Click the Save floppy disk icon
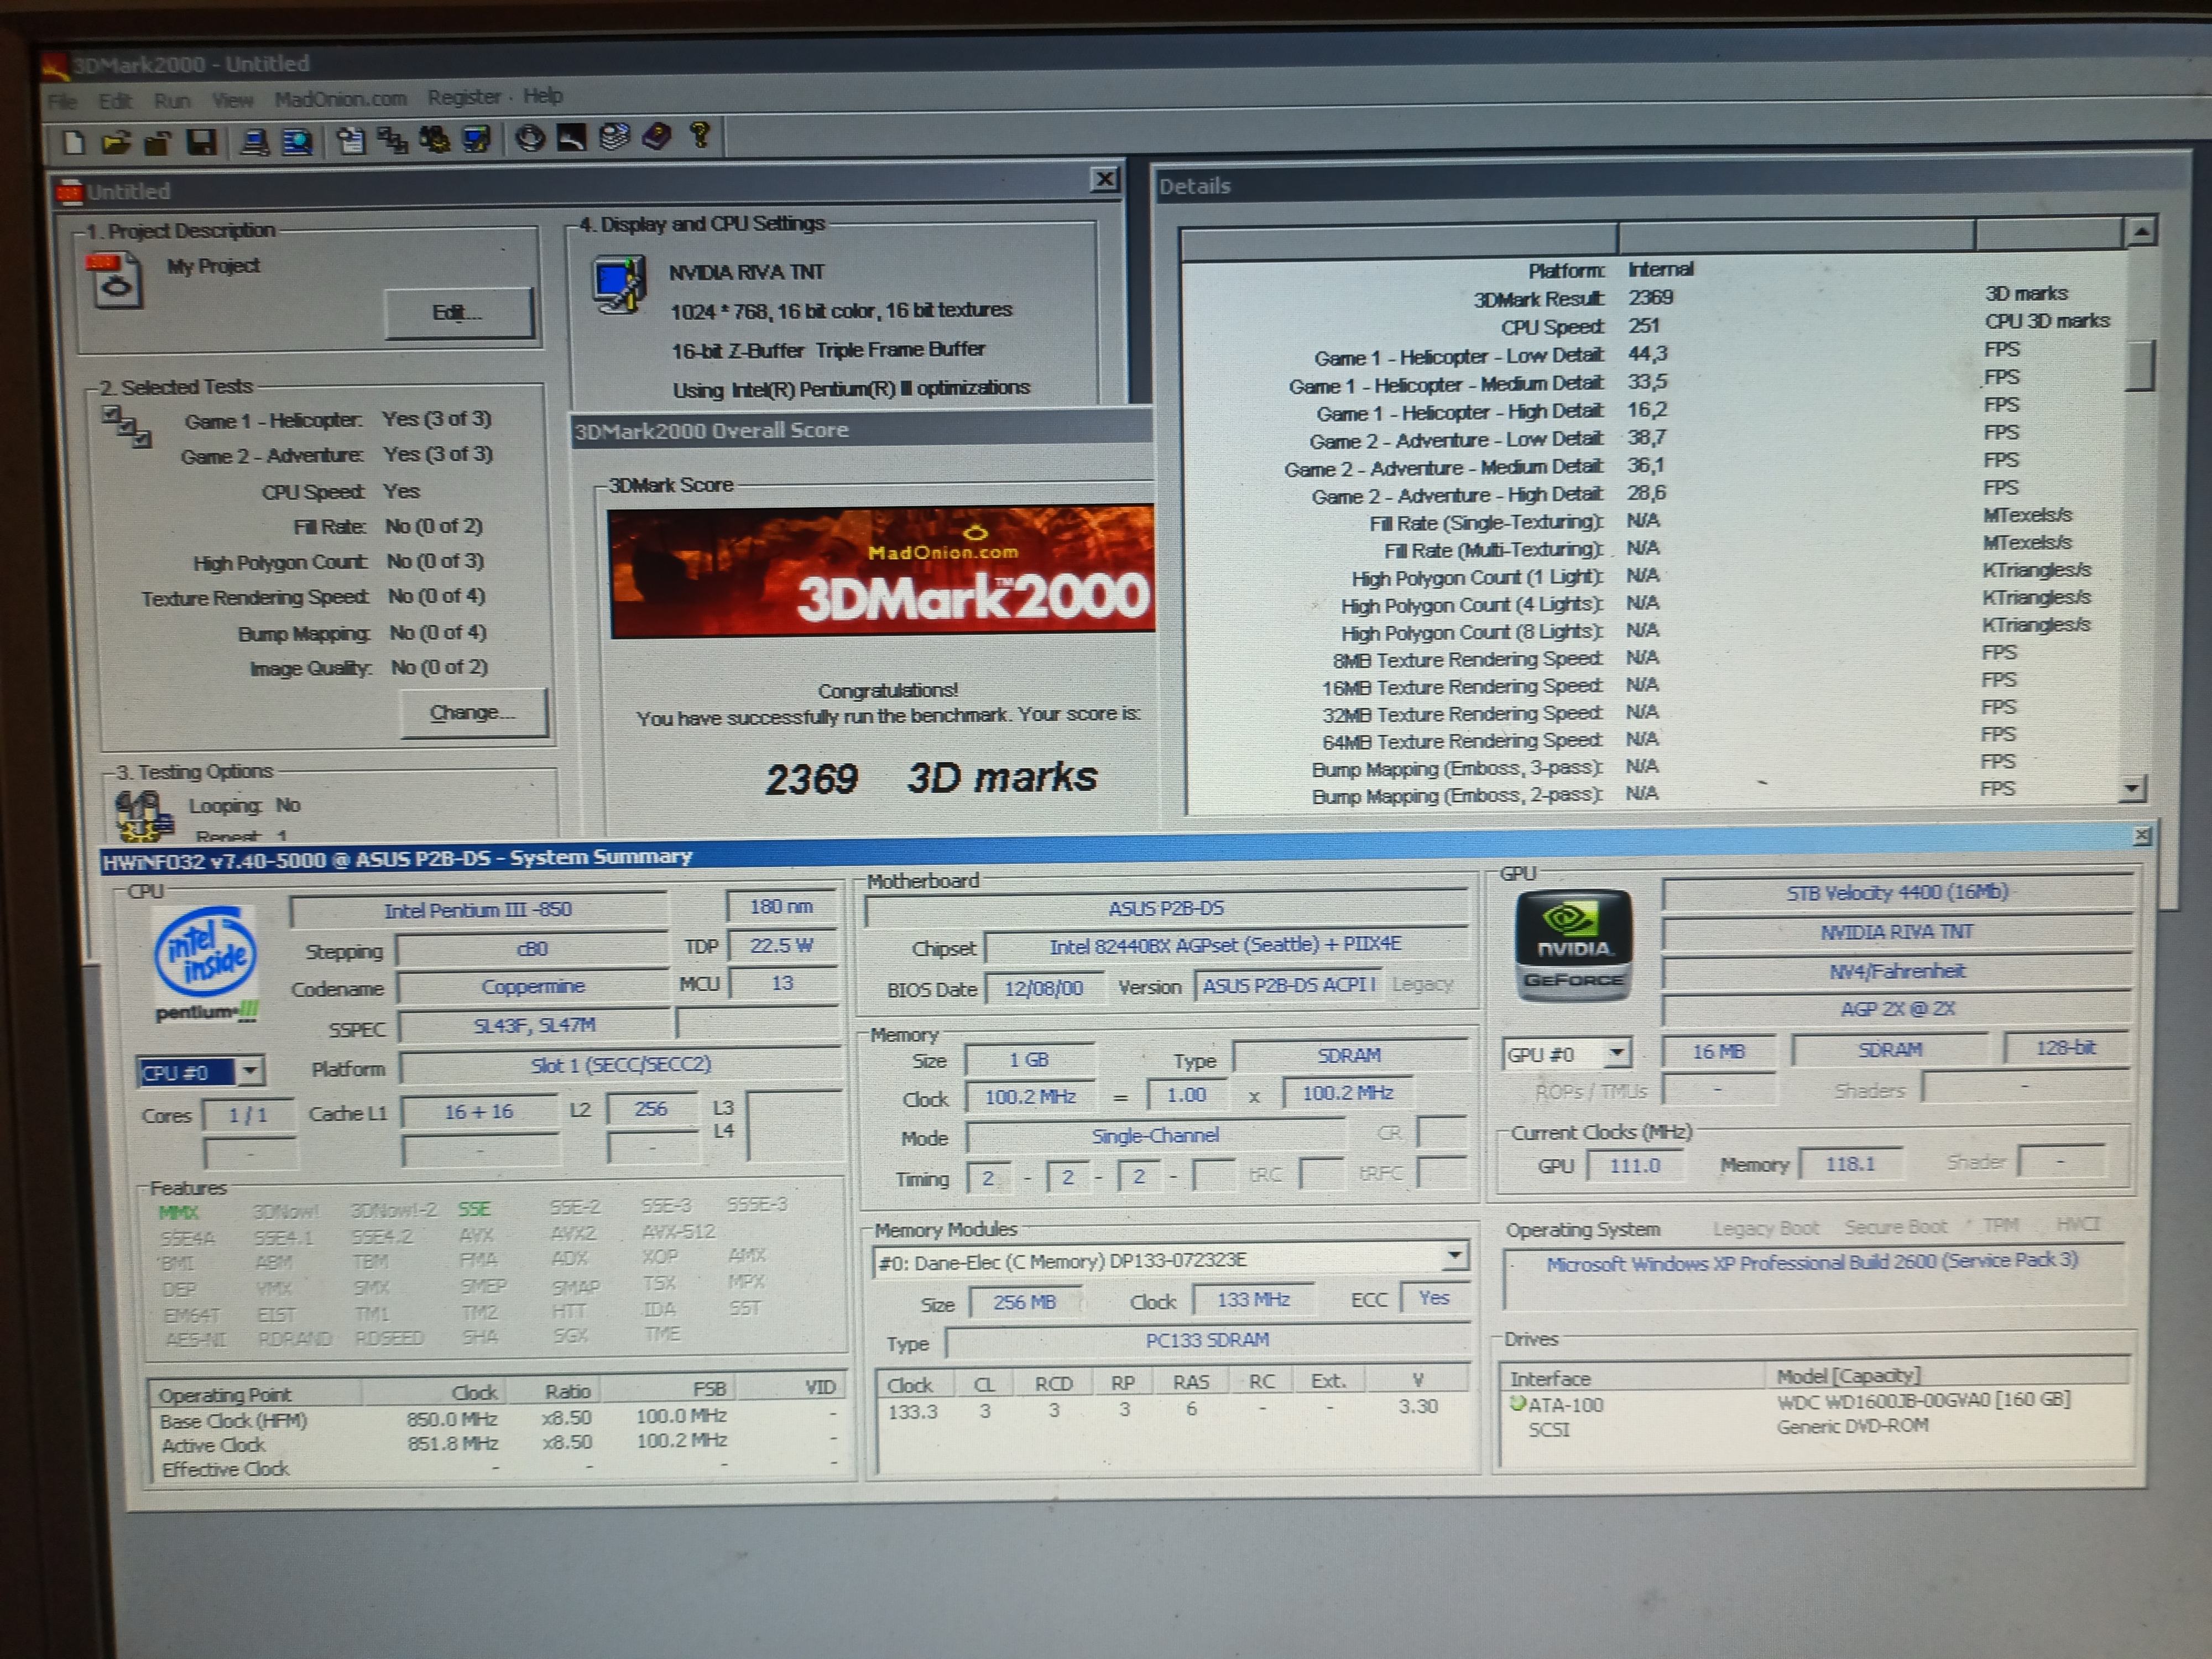Viewport: 2212px width, 1659px height. (x=202, y=142)
